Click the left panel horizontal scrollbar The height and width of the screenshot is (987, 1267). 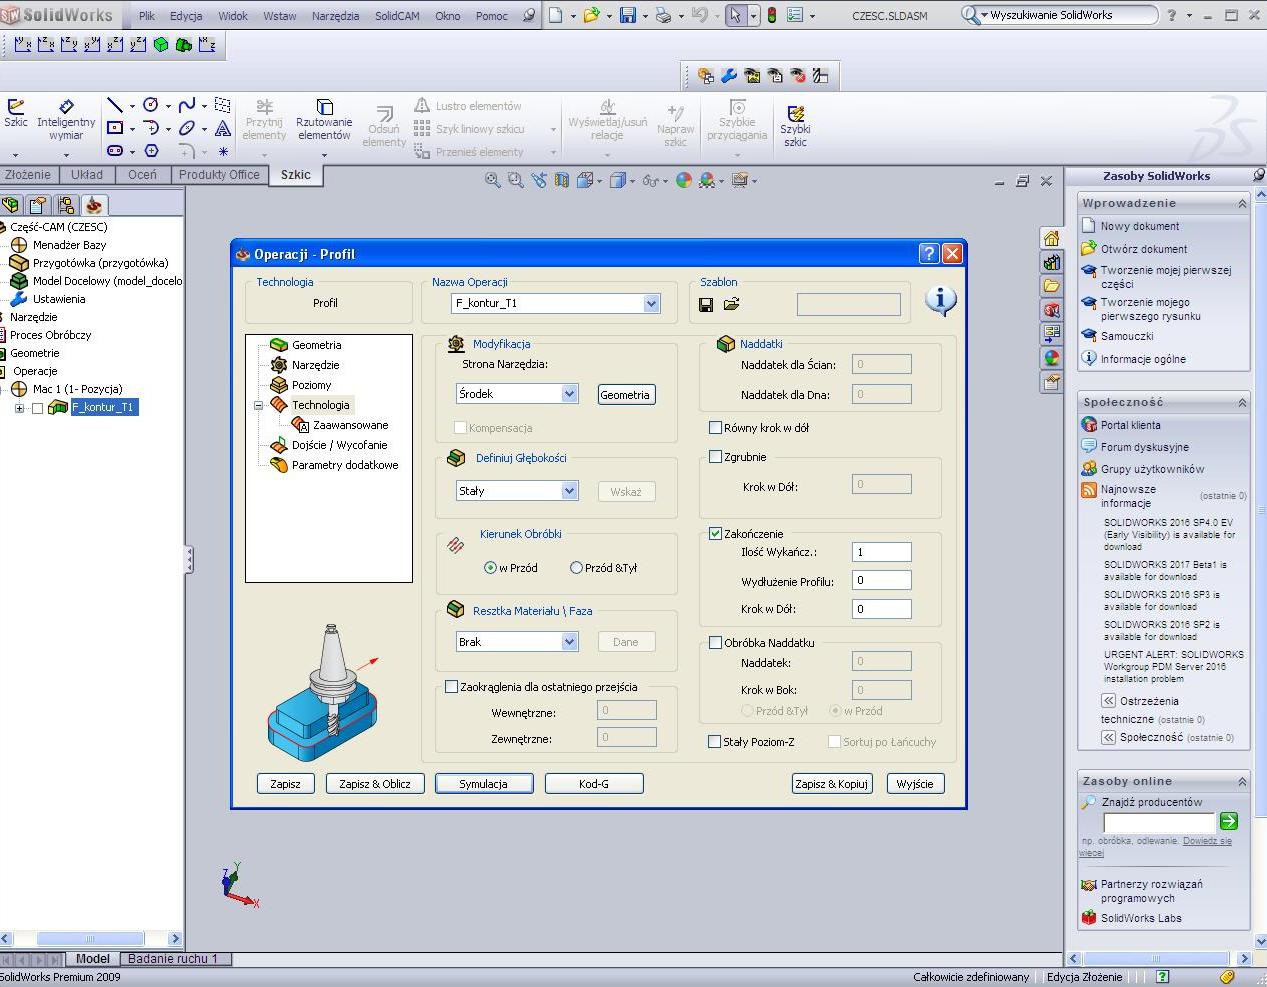[x=91, y=939]
